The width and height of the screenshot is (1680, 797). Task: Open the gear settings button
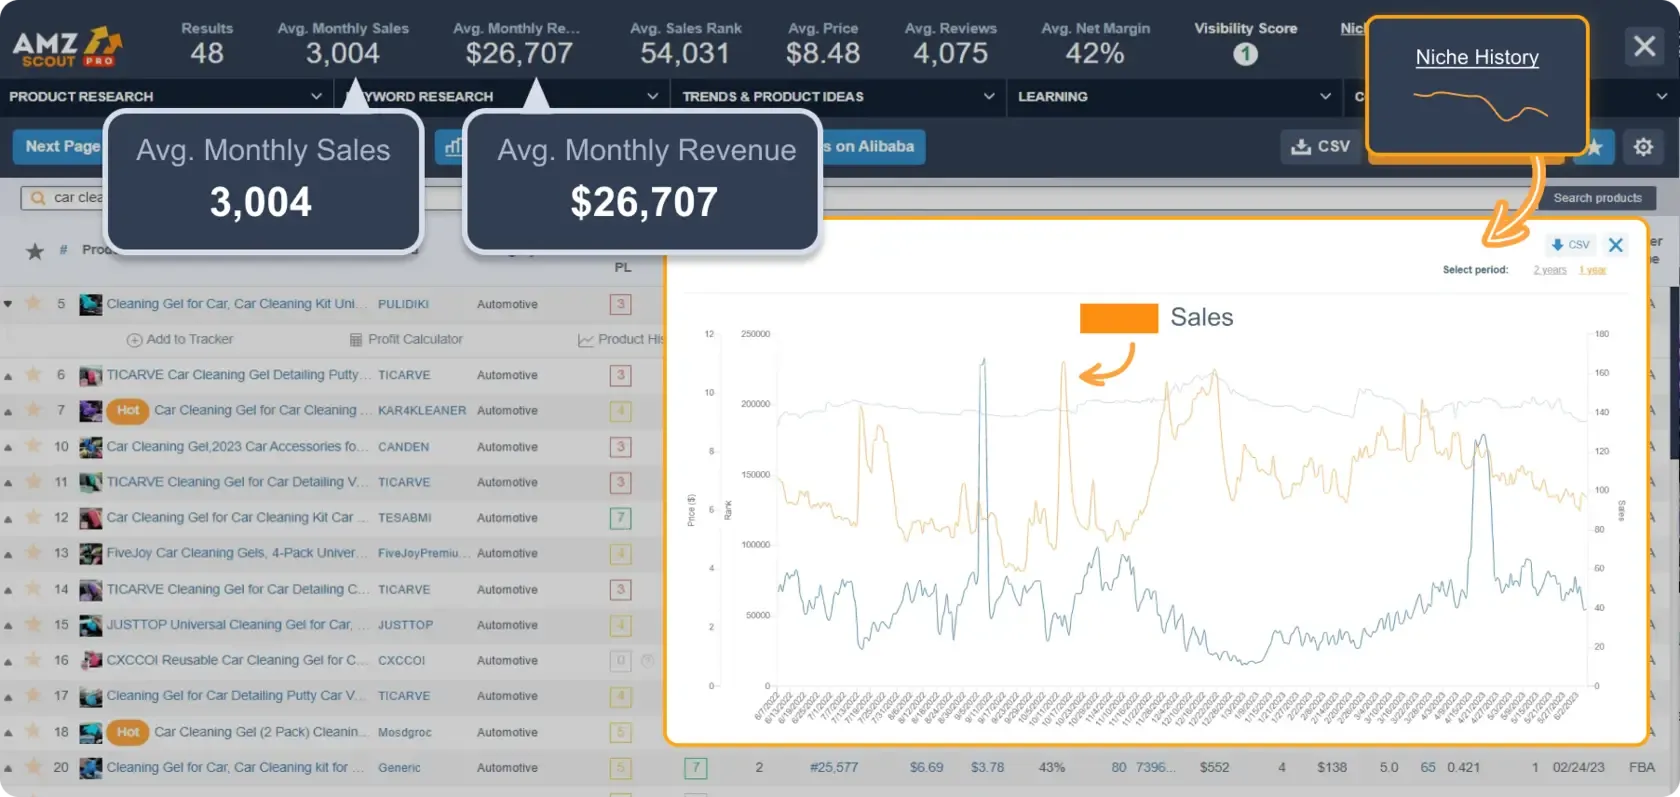tap(1643, 147)
